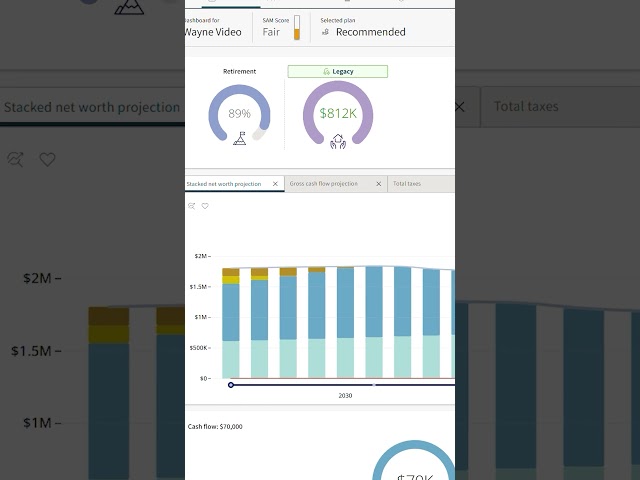Image resolution: width=640 pixels, height=480 pixels.
Task: Click the timeline slider start handle
Action: tap(231, 385)
